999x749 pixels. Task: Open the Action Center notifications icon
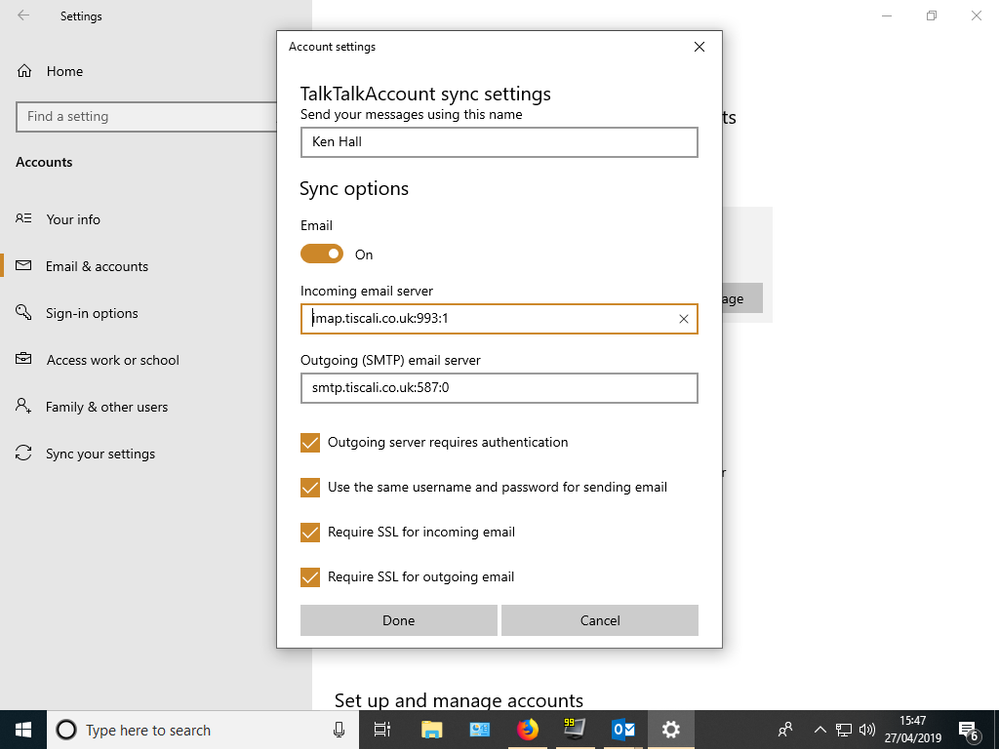(967, 729)
